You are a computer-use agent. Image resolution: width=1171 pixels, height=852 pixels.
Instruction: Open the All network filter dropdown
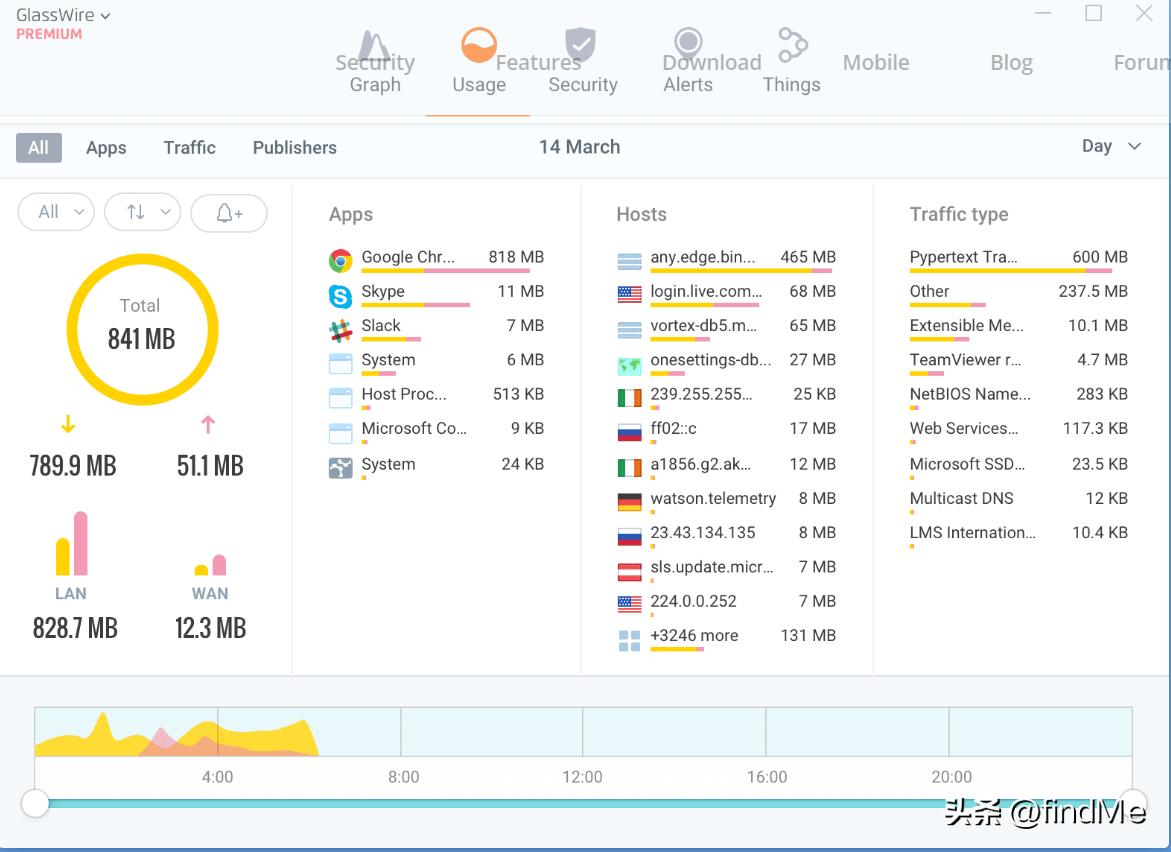coord(57,212)
